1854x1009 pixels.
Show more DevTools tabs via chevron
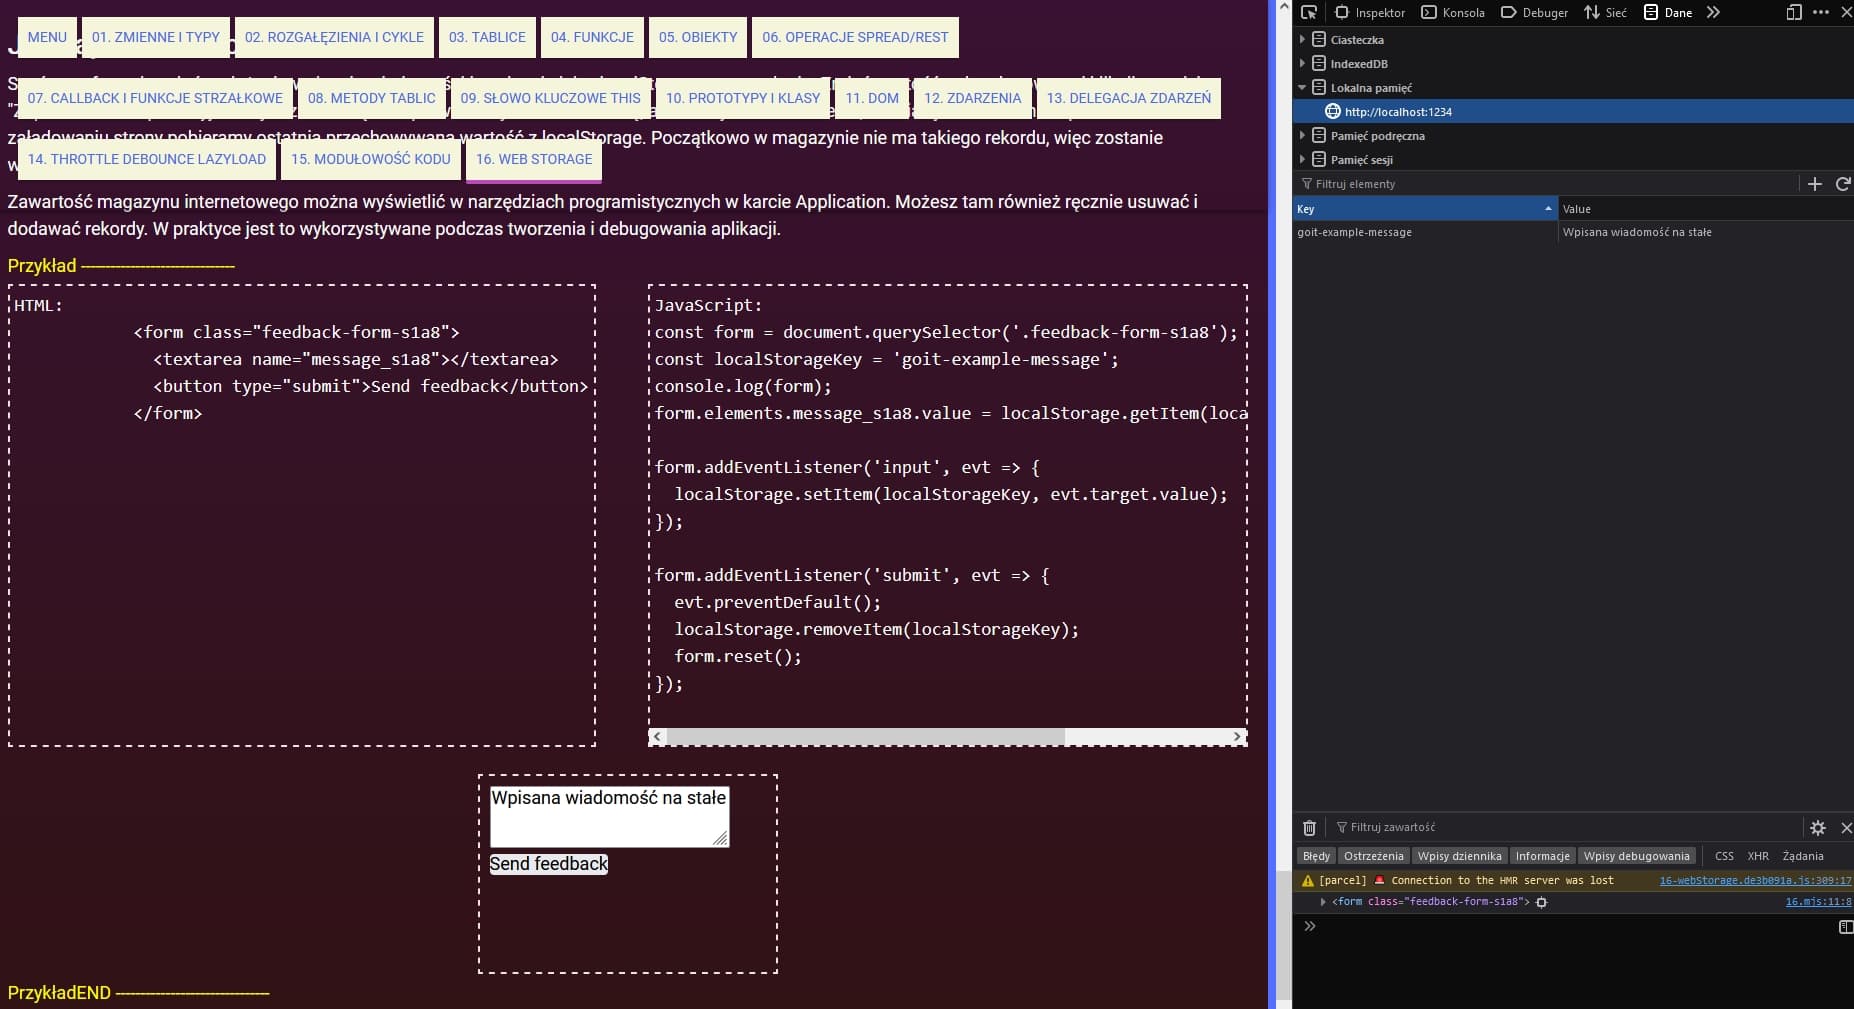click(1713, 13)
